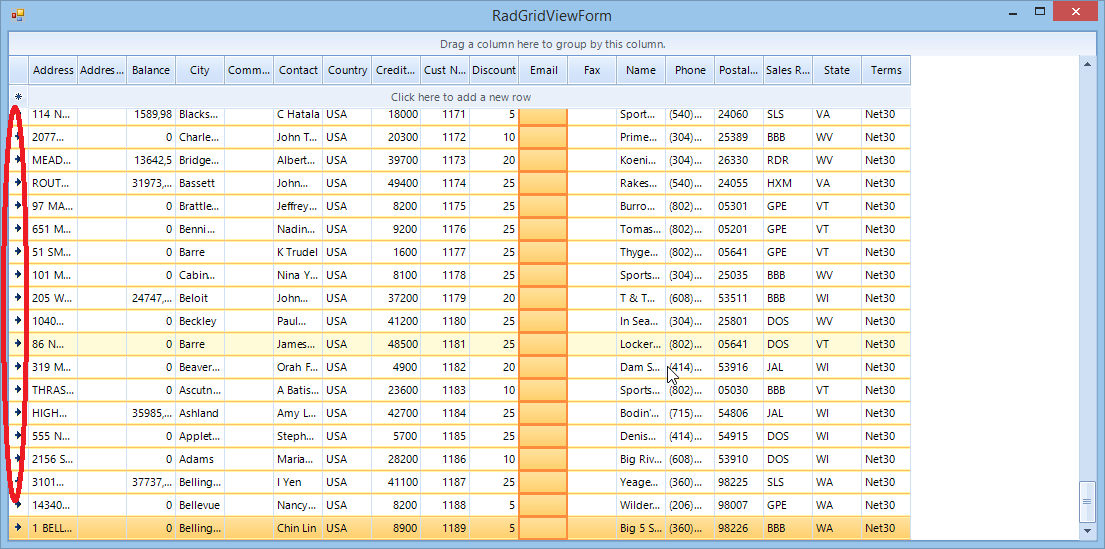The image size is (1105, 549).
Task: Select row header arrow for customer 1185
Action: (x=18, y=436)
